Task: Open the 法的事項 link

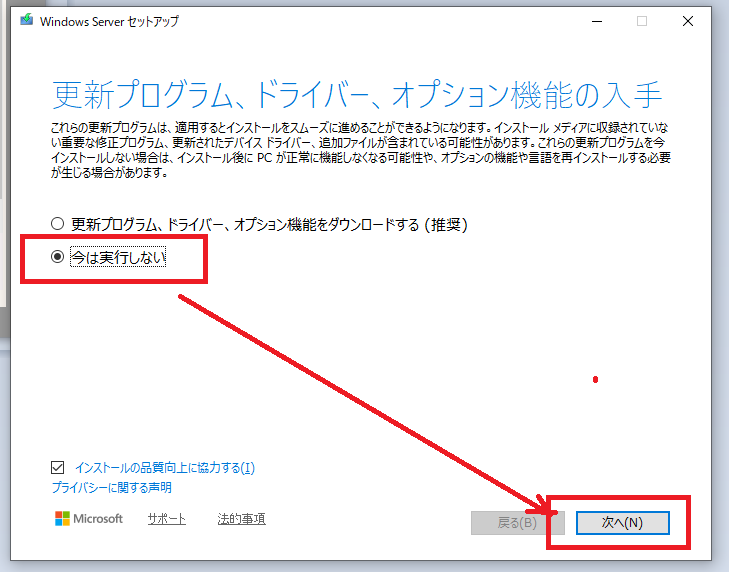Action: click(x=241, y=519)
